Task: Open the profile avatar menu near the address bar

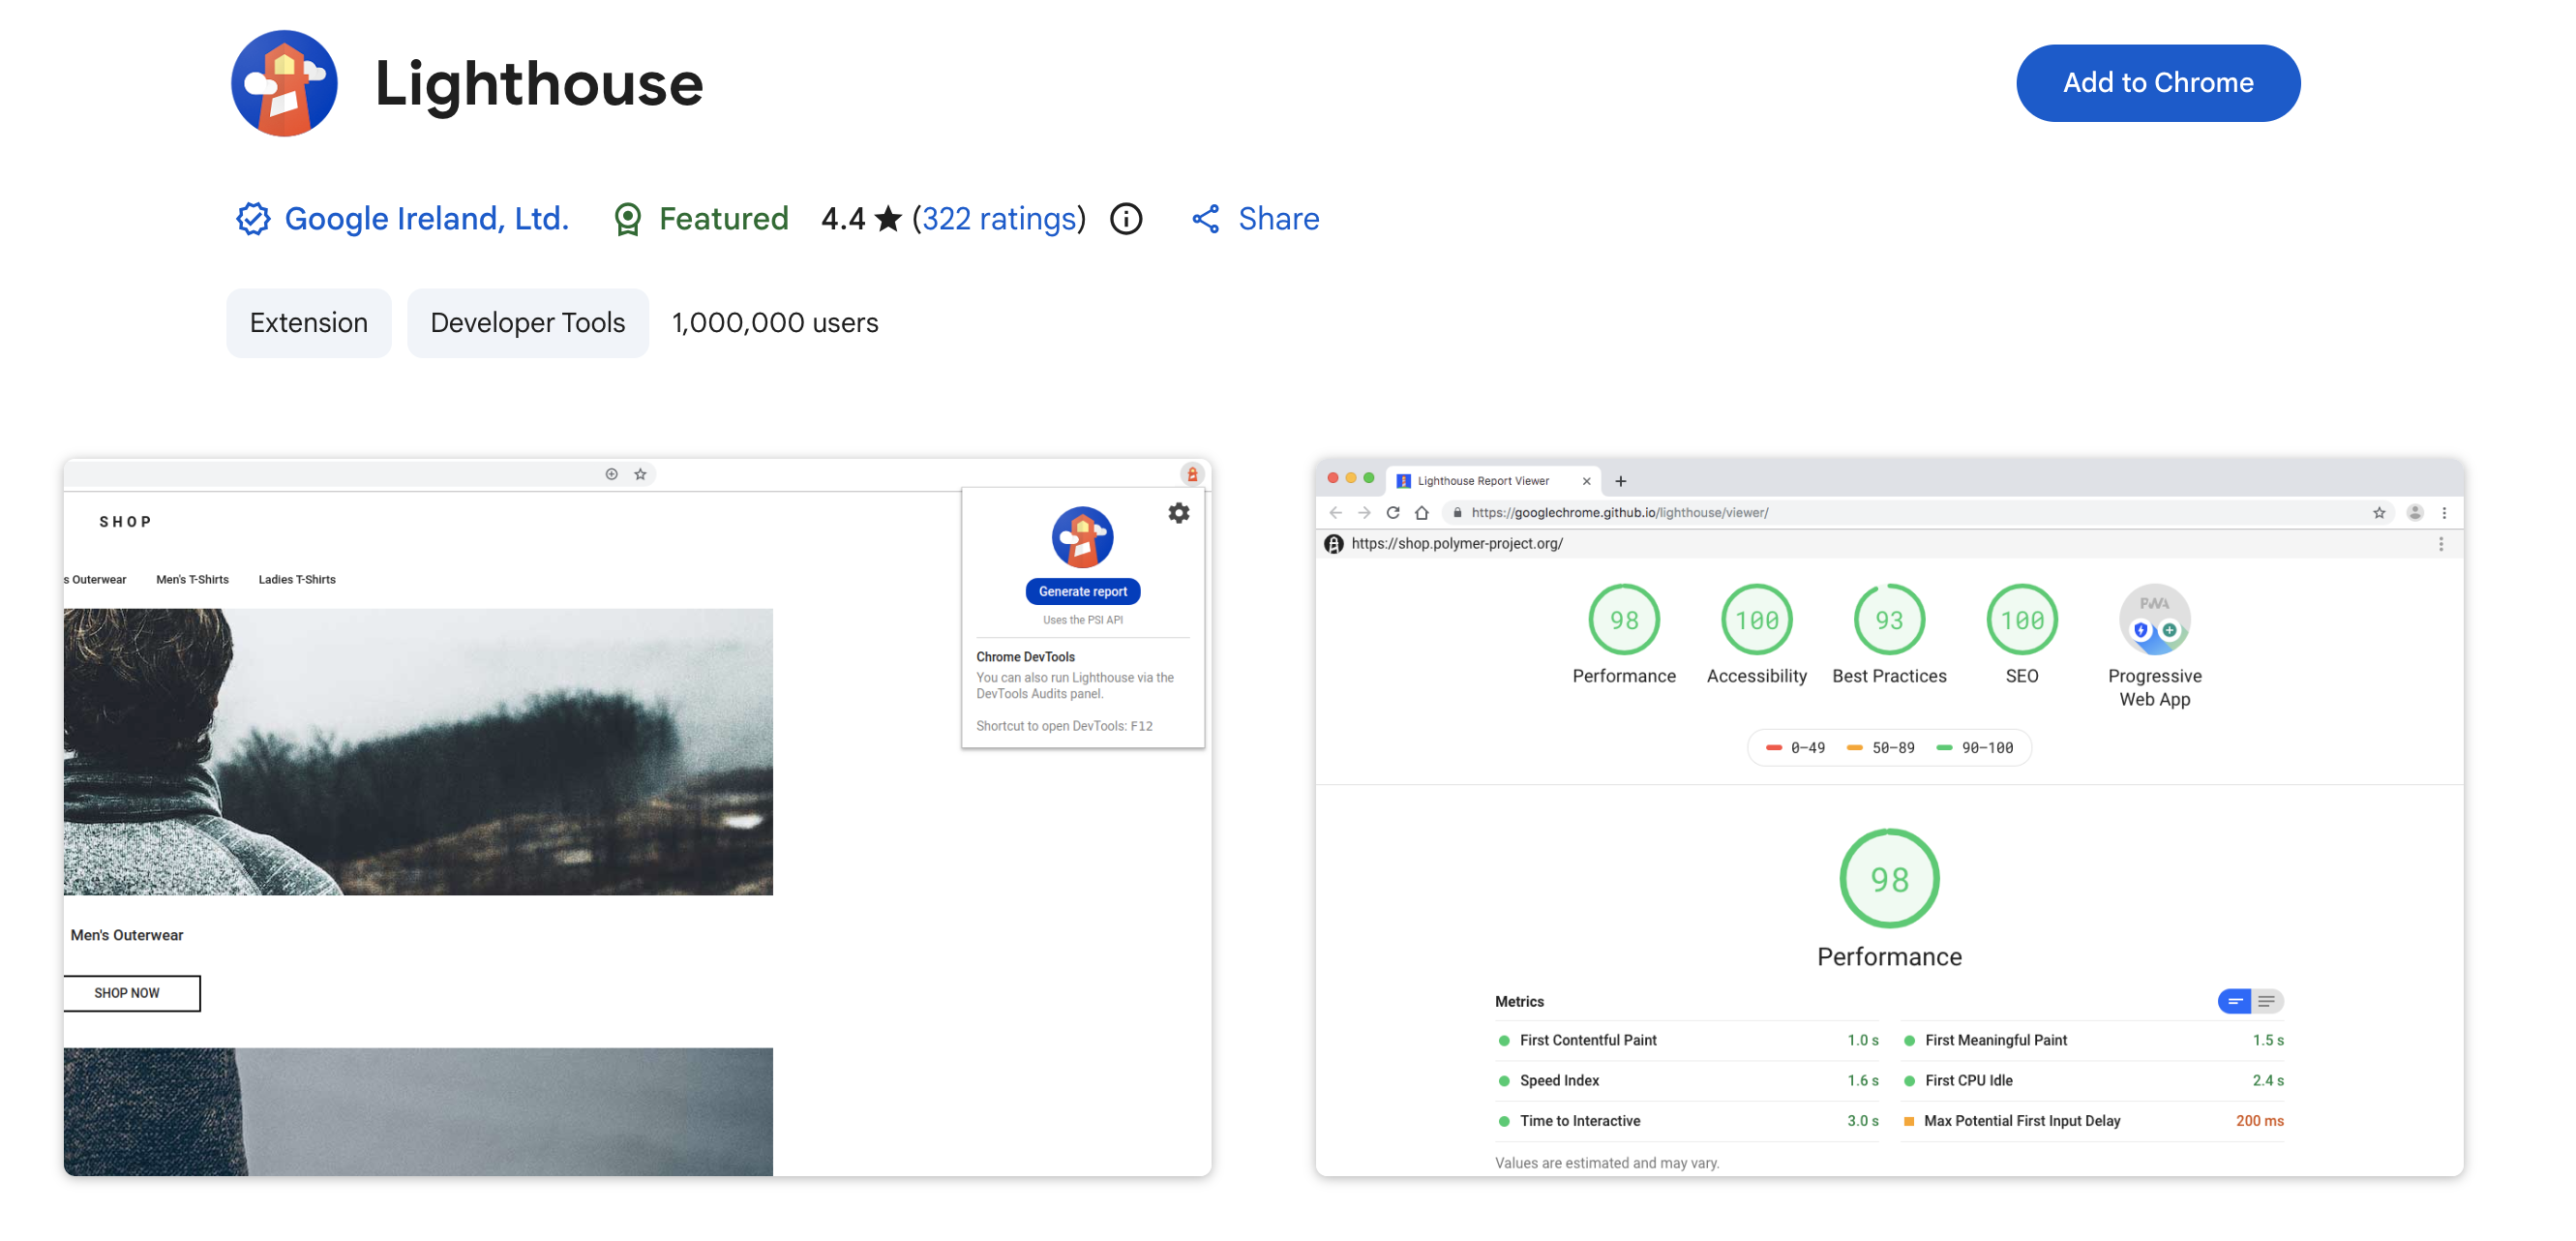Action: click(2414, 512)
